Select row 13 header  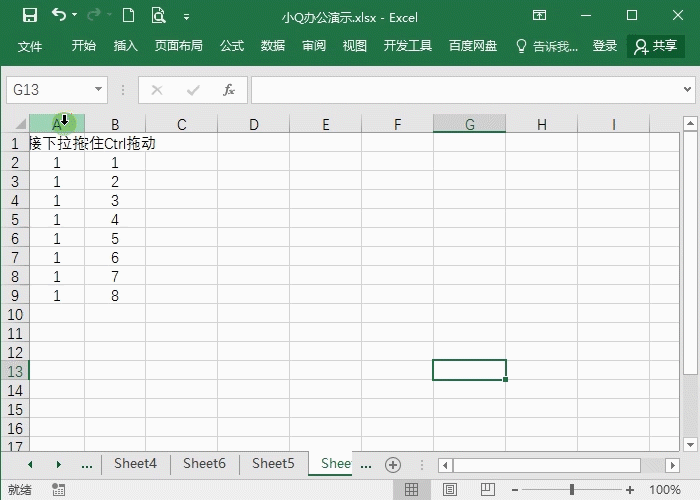pyautogui.click(x=15, y=371)
